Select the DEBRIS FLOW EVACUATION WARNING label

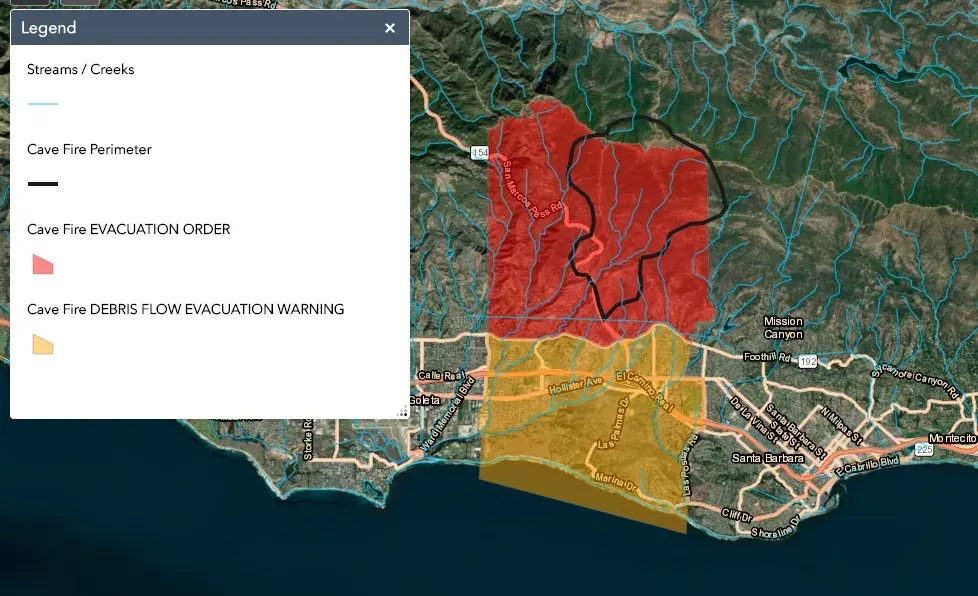[x=185, y=310]
